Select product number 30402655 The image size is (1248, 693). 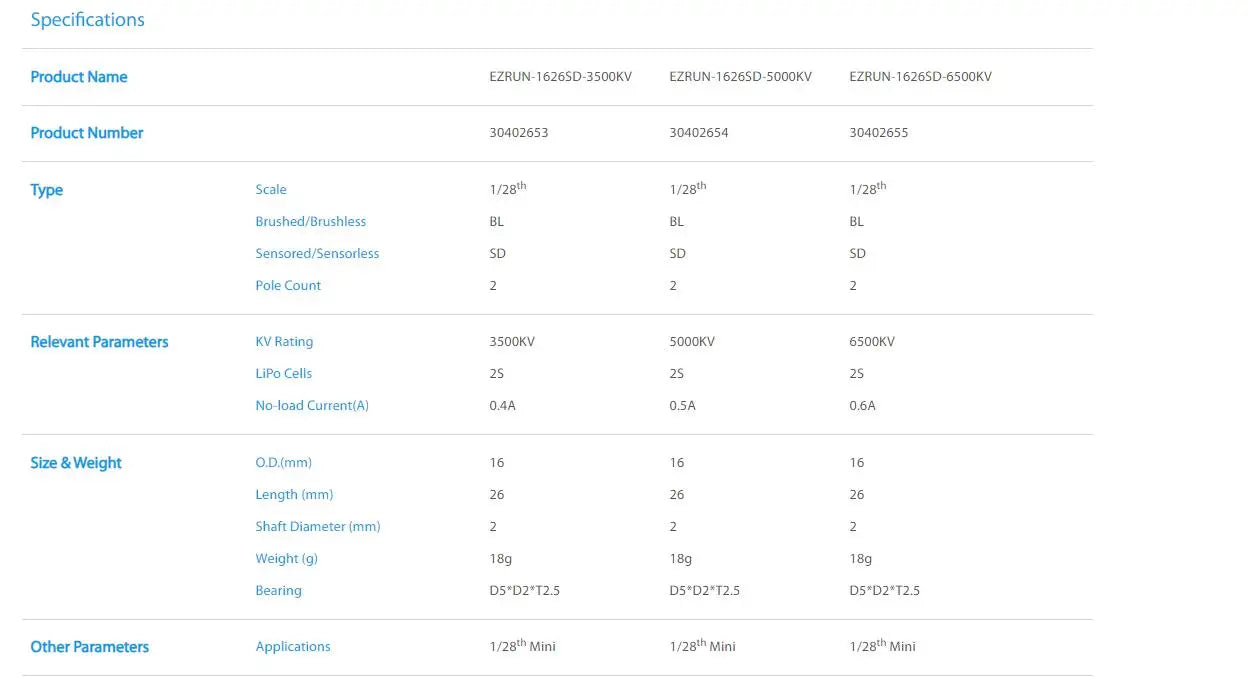879,133
